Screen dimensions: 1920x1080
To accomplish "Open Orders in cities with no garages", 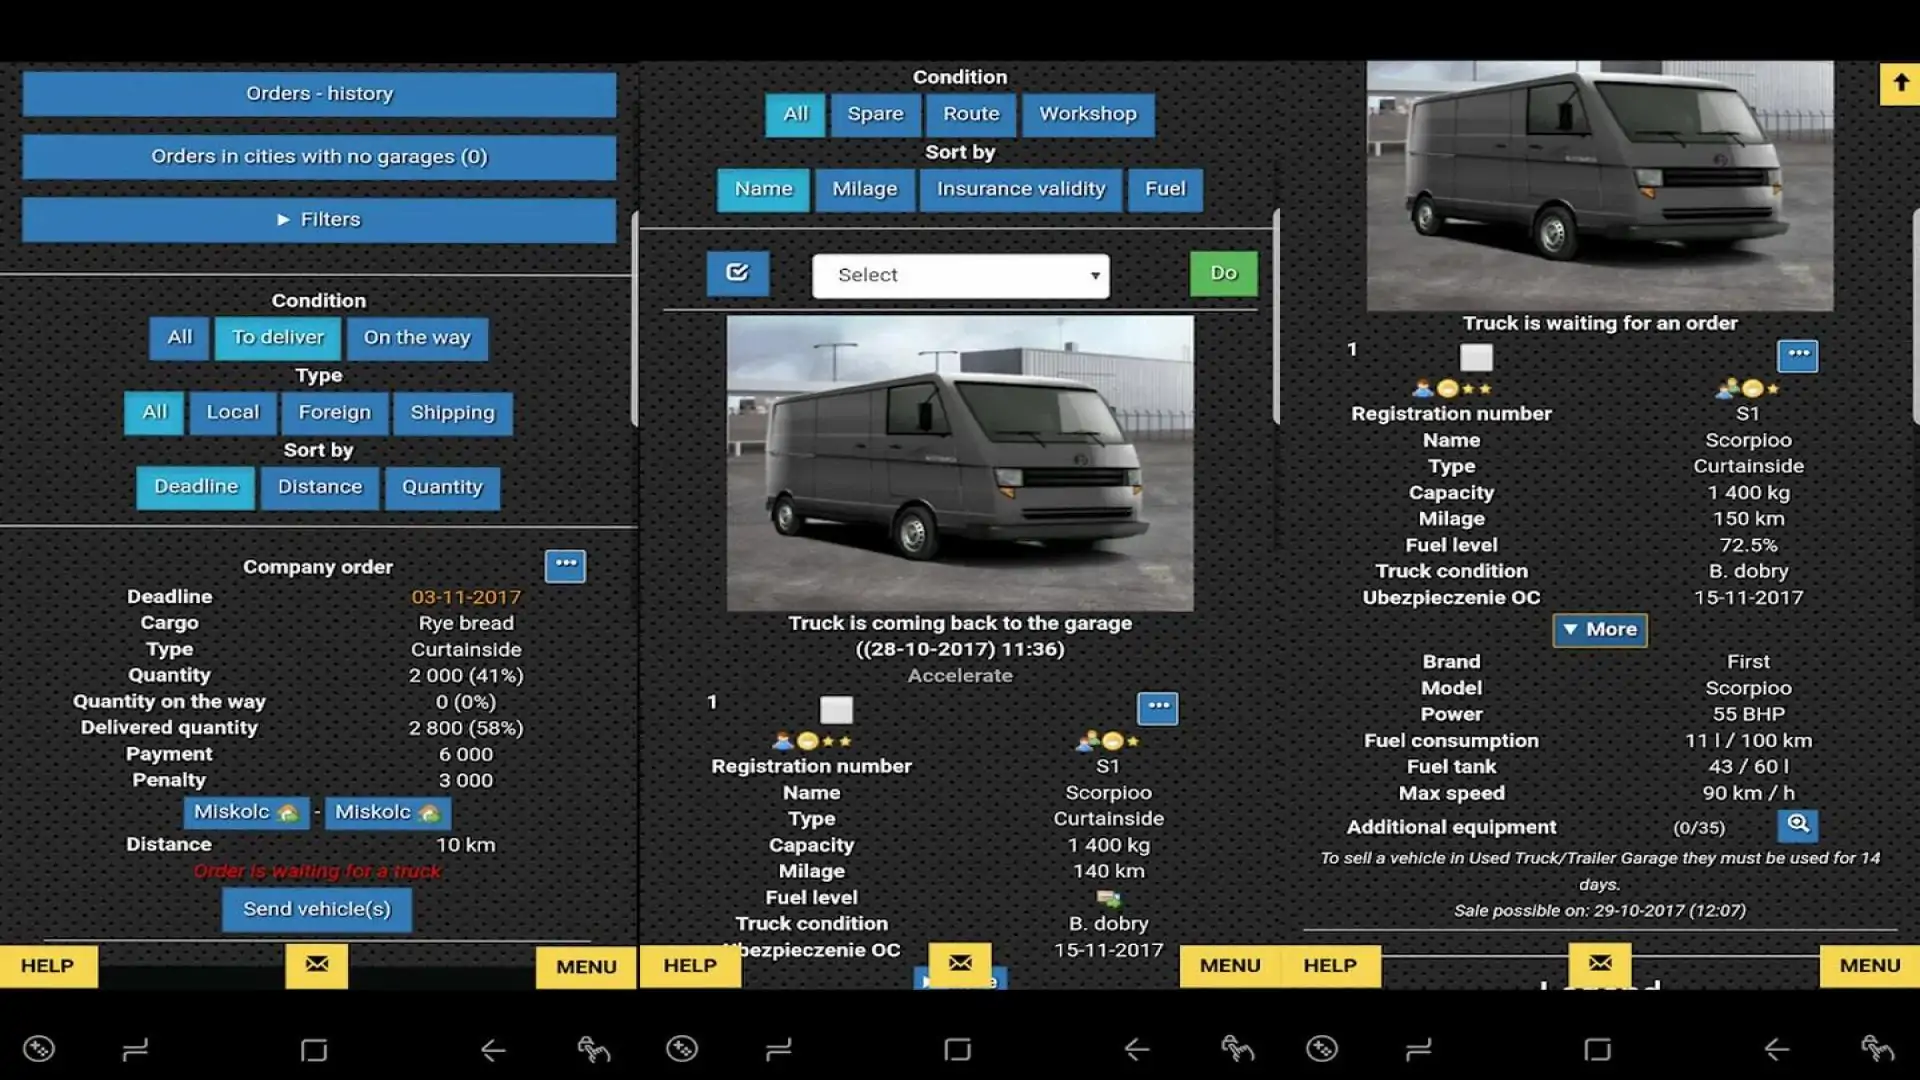I will [319, 157].
